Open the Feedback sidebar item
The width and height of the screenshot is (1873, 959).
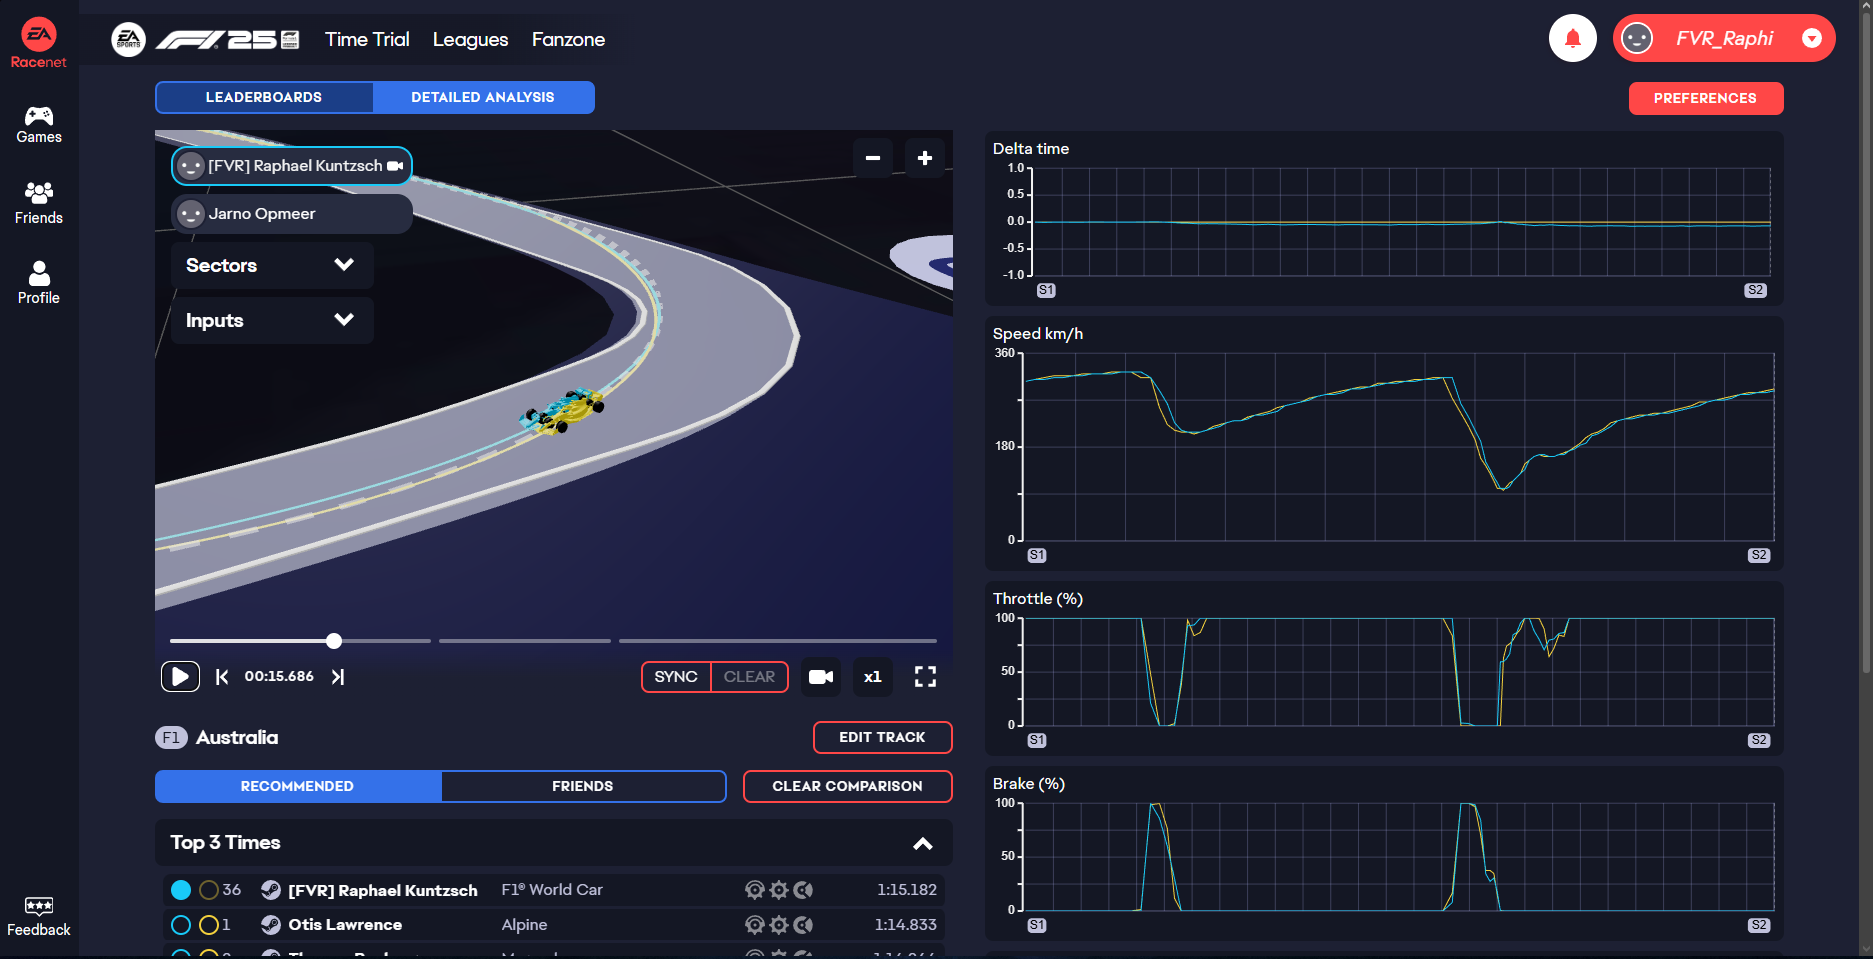pos(39,917)
